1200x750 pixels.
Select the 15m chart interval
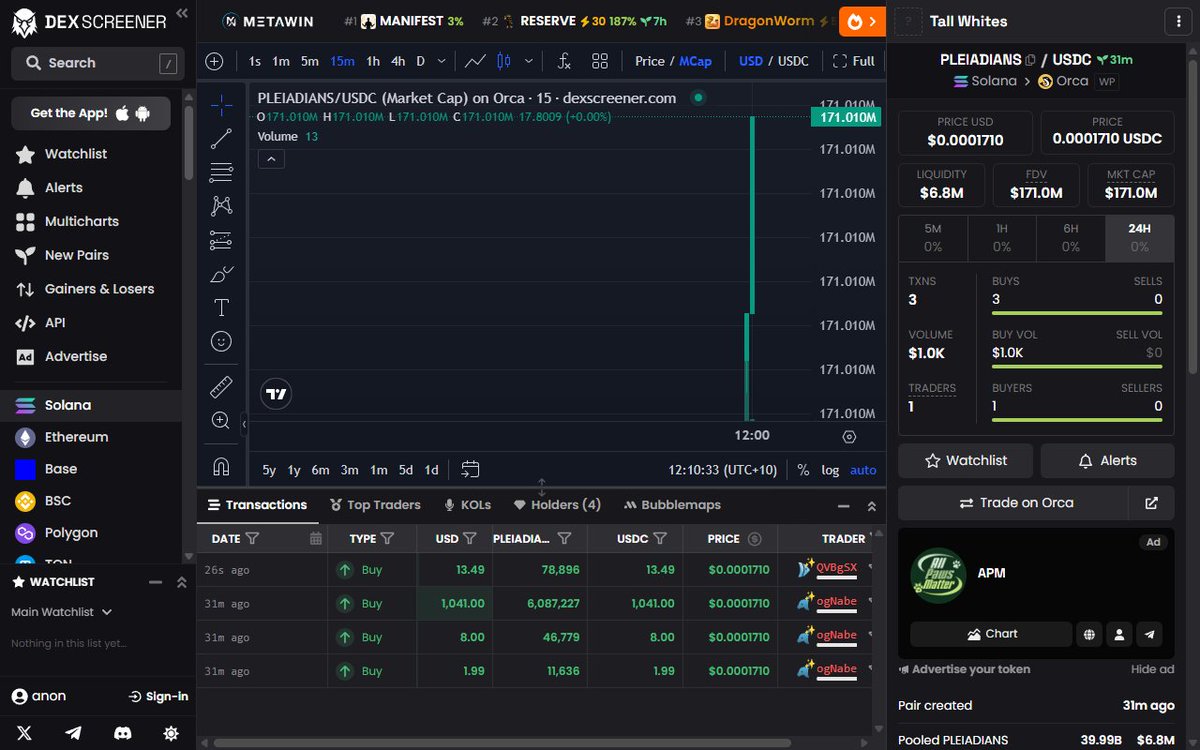pos(342,61)
